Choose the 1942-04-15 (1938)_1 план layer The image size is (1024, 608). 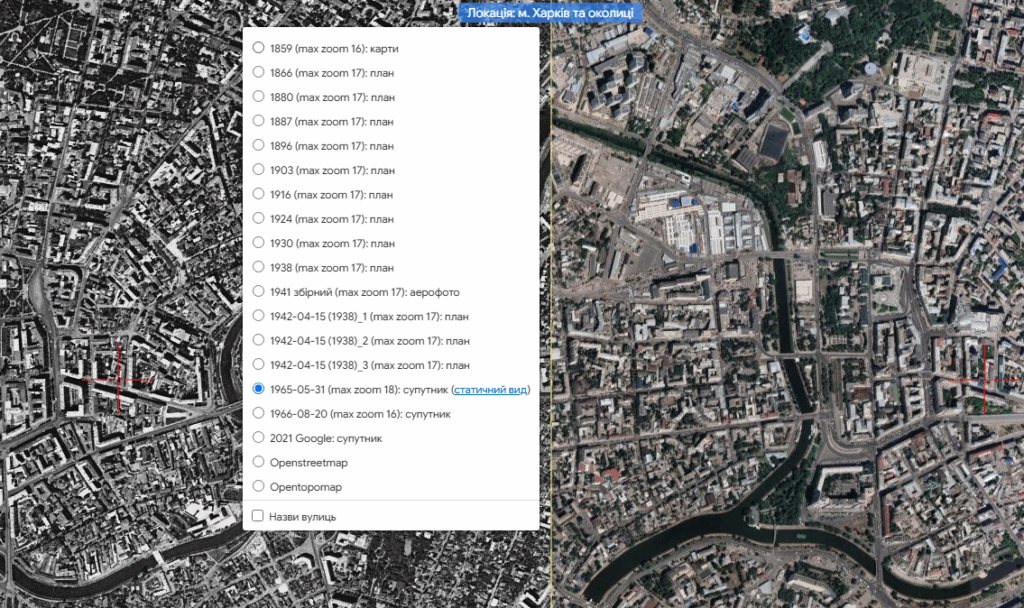coord(259,316)
